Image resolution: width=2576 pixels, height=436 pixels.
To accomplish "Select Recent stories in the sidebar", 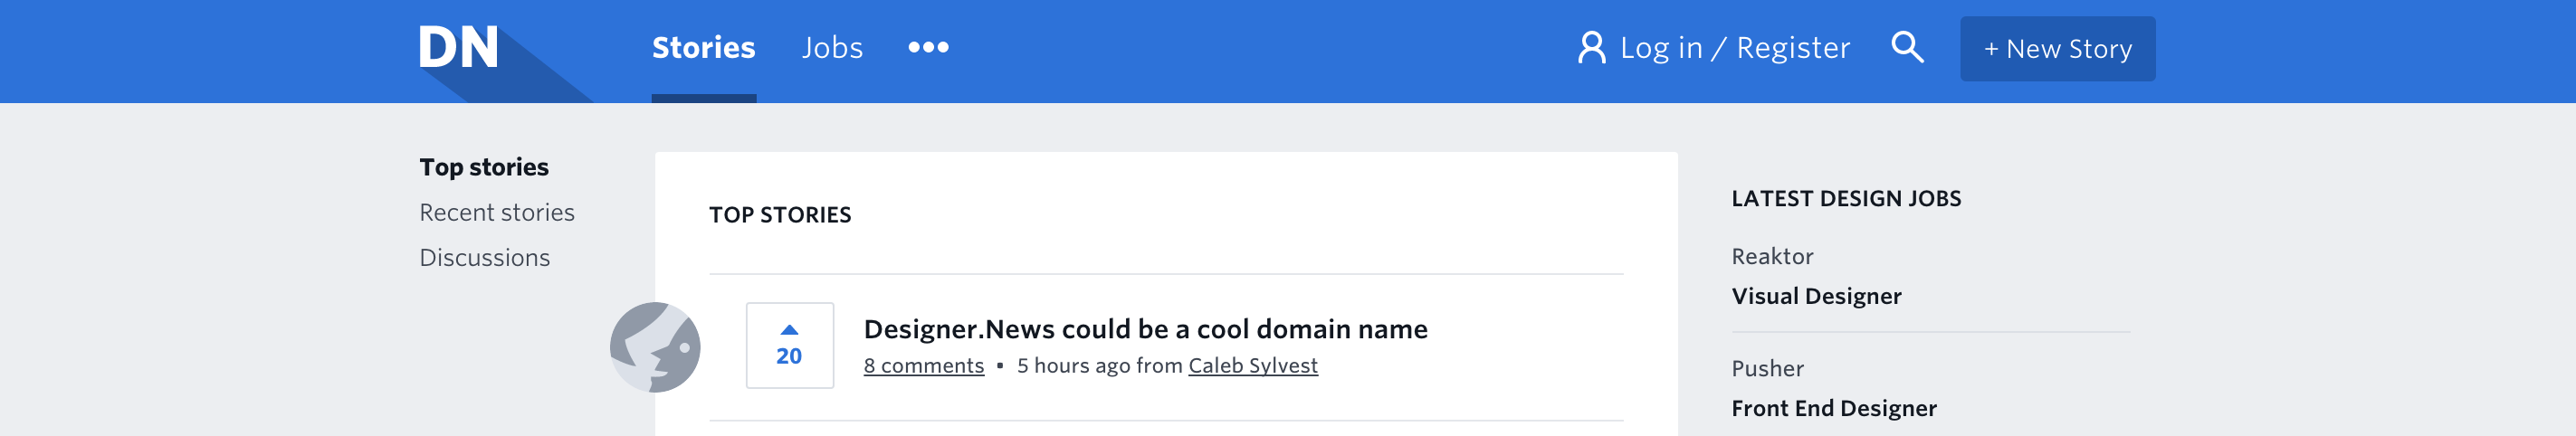I will pos(497,212).
